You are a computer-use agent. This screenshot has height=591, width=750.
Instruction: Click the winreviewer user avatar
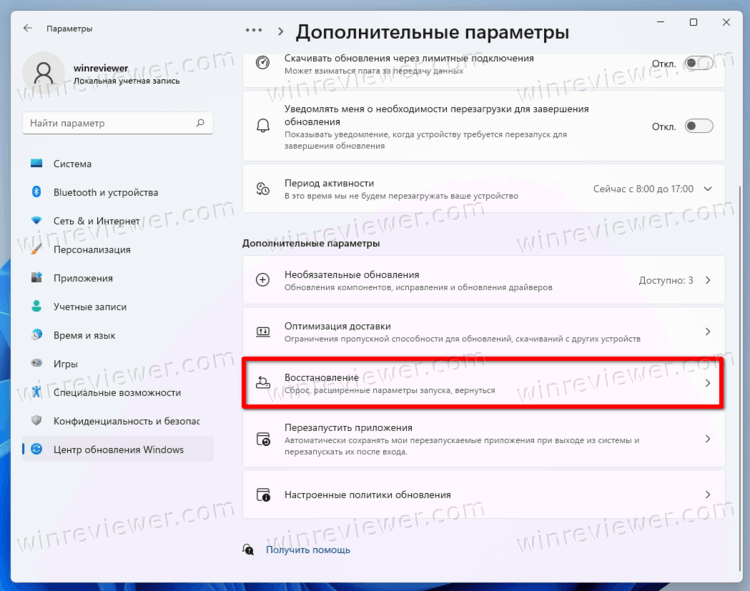tap(45, 73)
